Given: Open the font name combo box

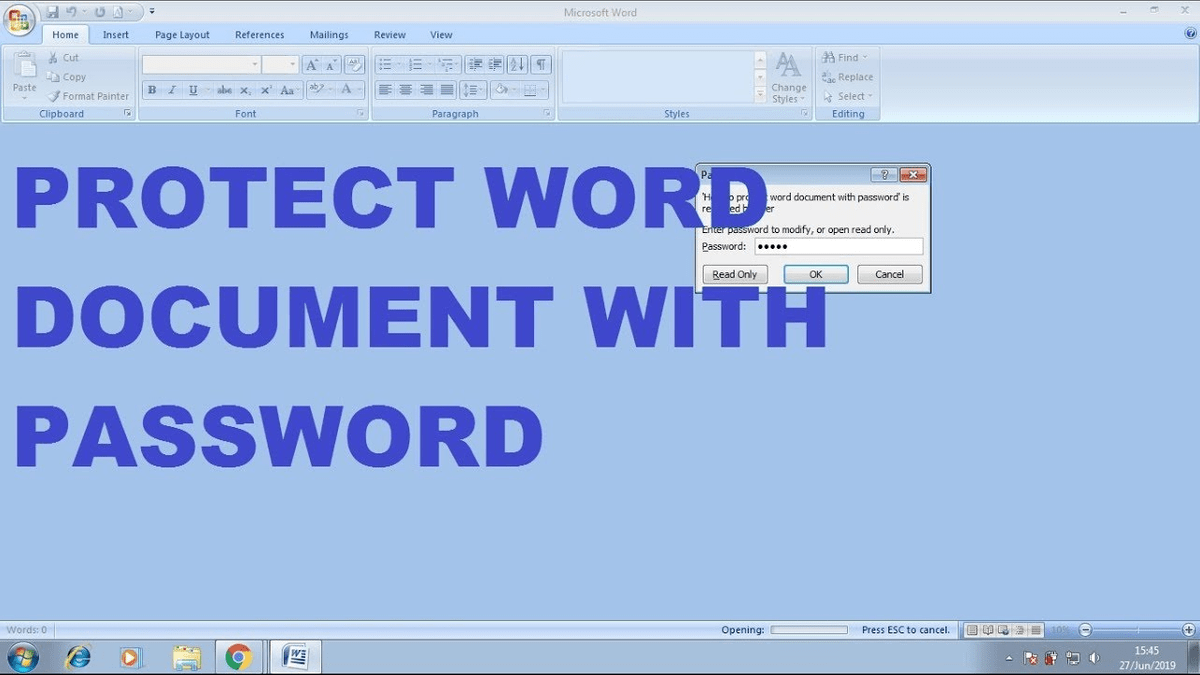Looking at the screenshot, I should [x=201, y=64].
